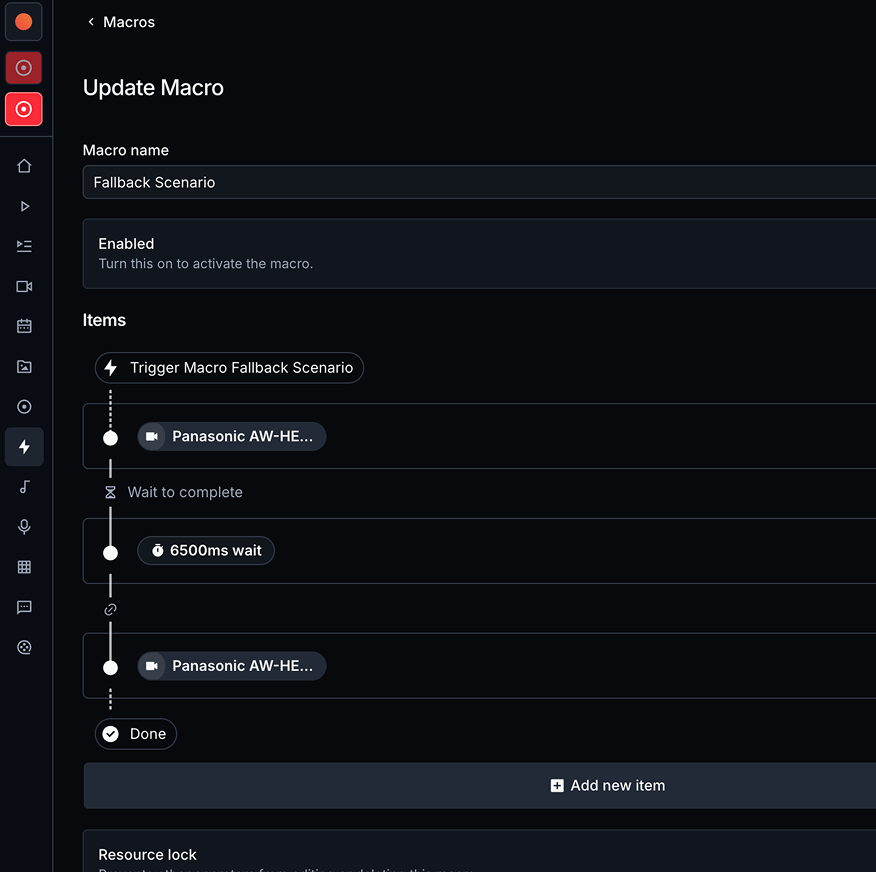Select the lightning bolt Macros sidebar icon
876x872 pixels.
(24, 446)
